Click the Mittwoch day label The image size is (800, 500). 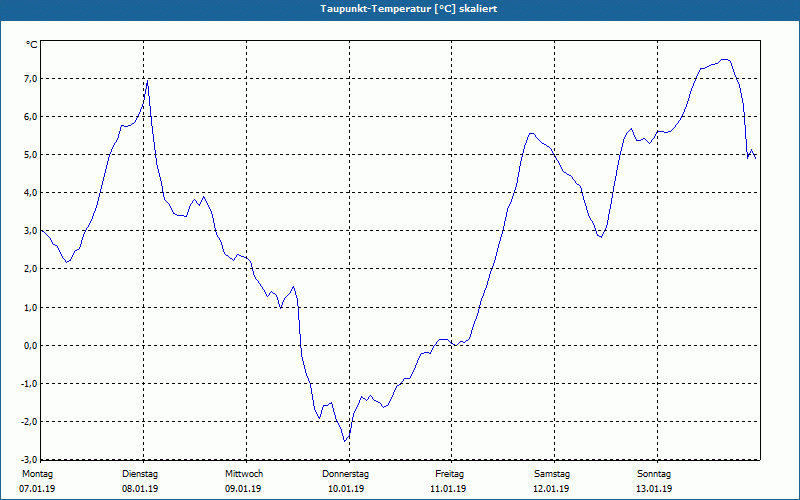pyautogui.click(x=244, y=474)
